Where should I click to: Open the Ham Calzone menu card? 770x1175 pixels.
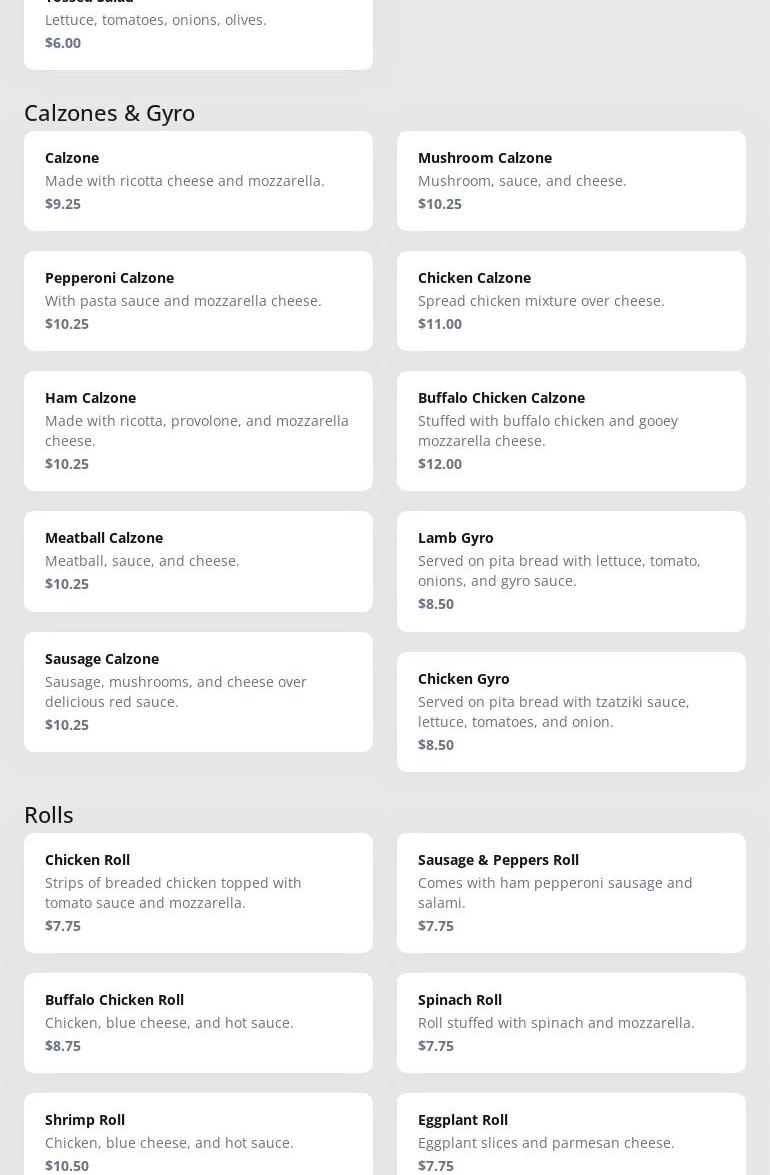tap(198, 431)
